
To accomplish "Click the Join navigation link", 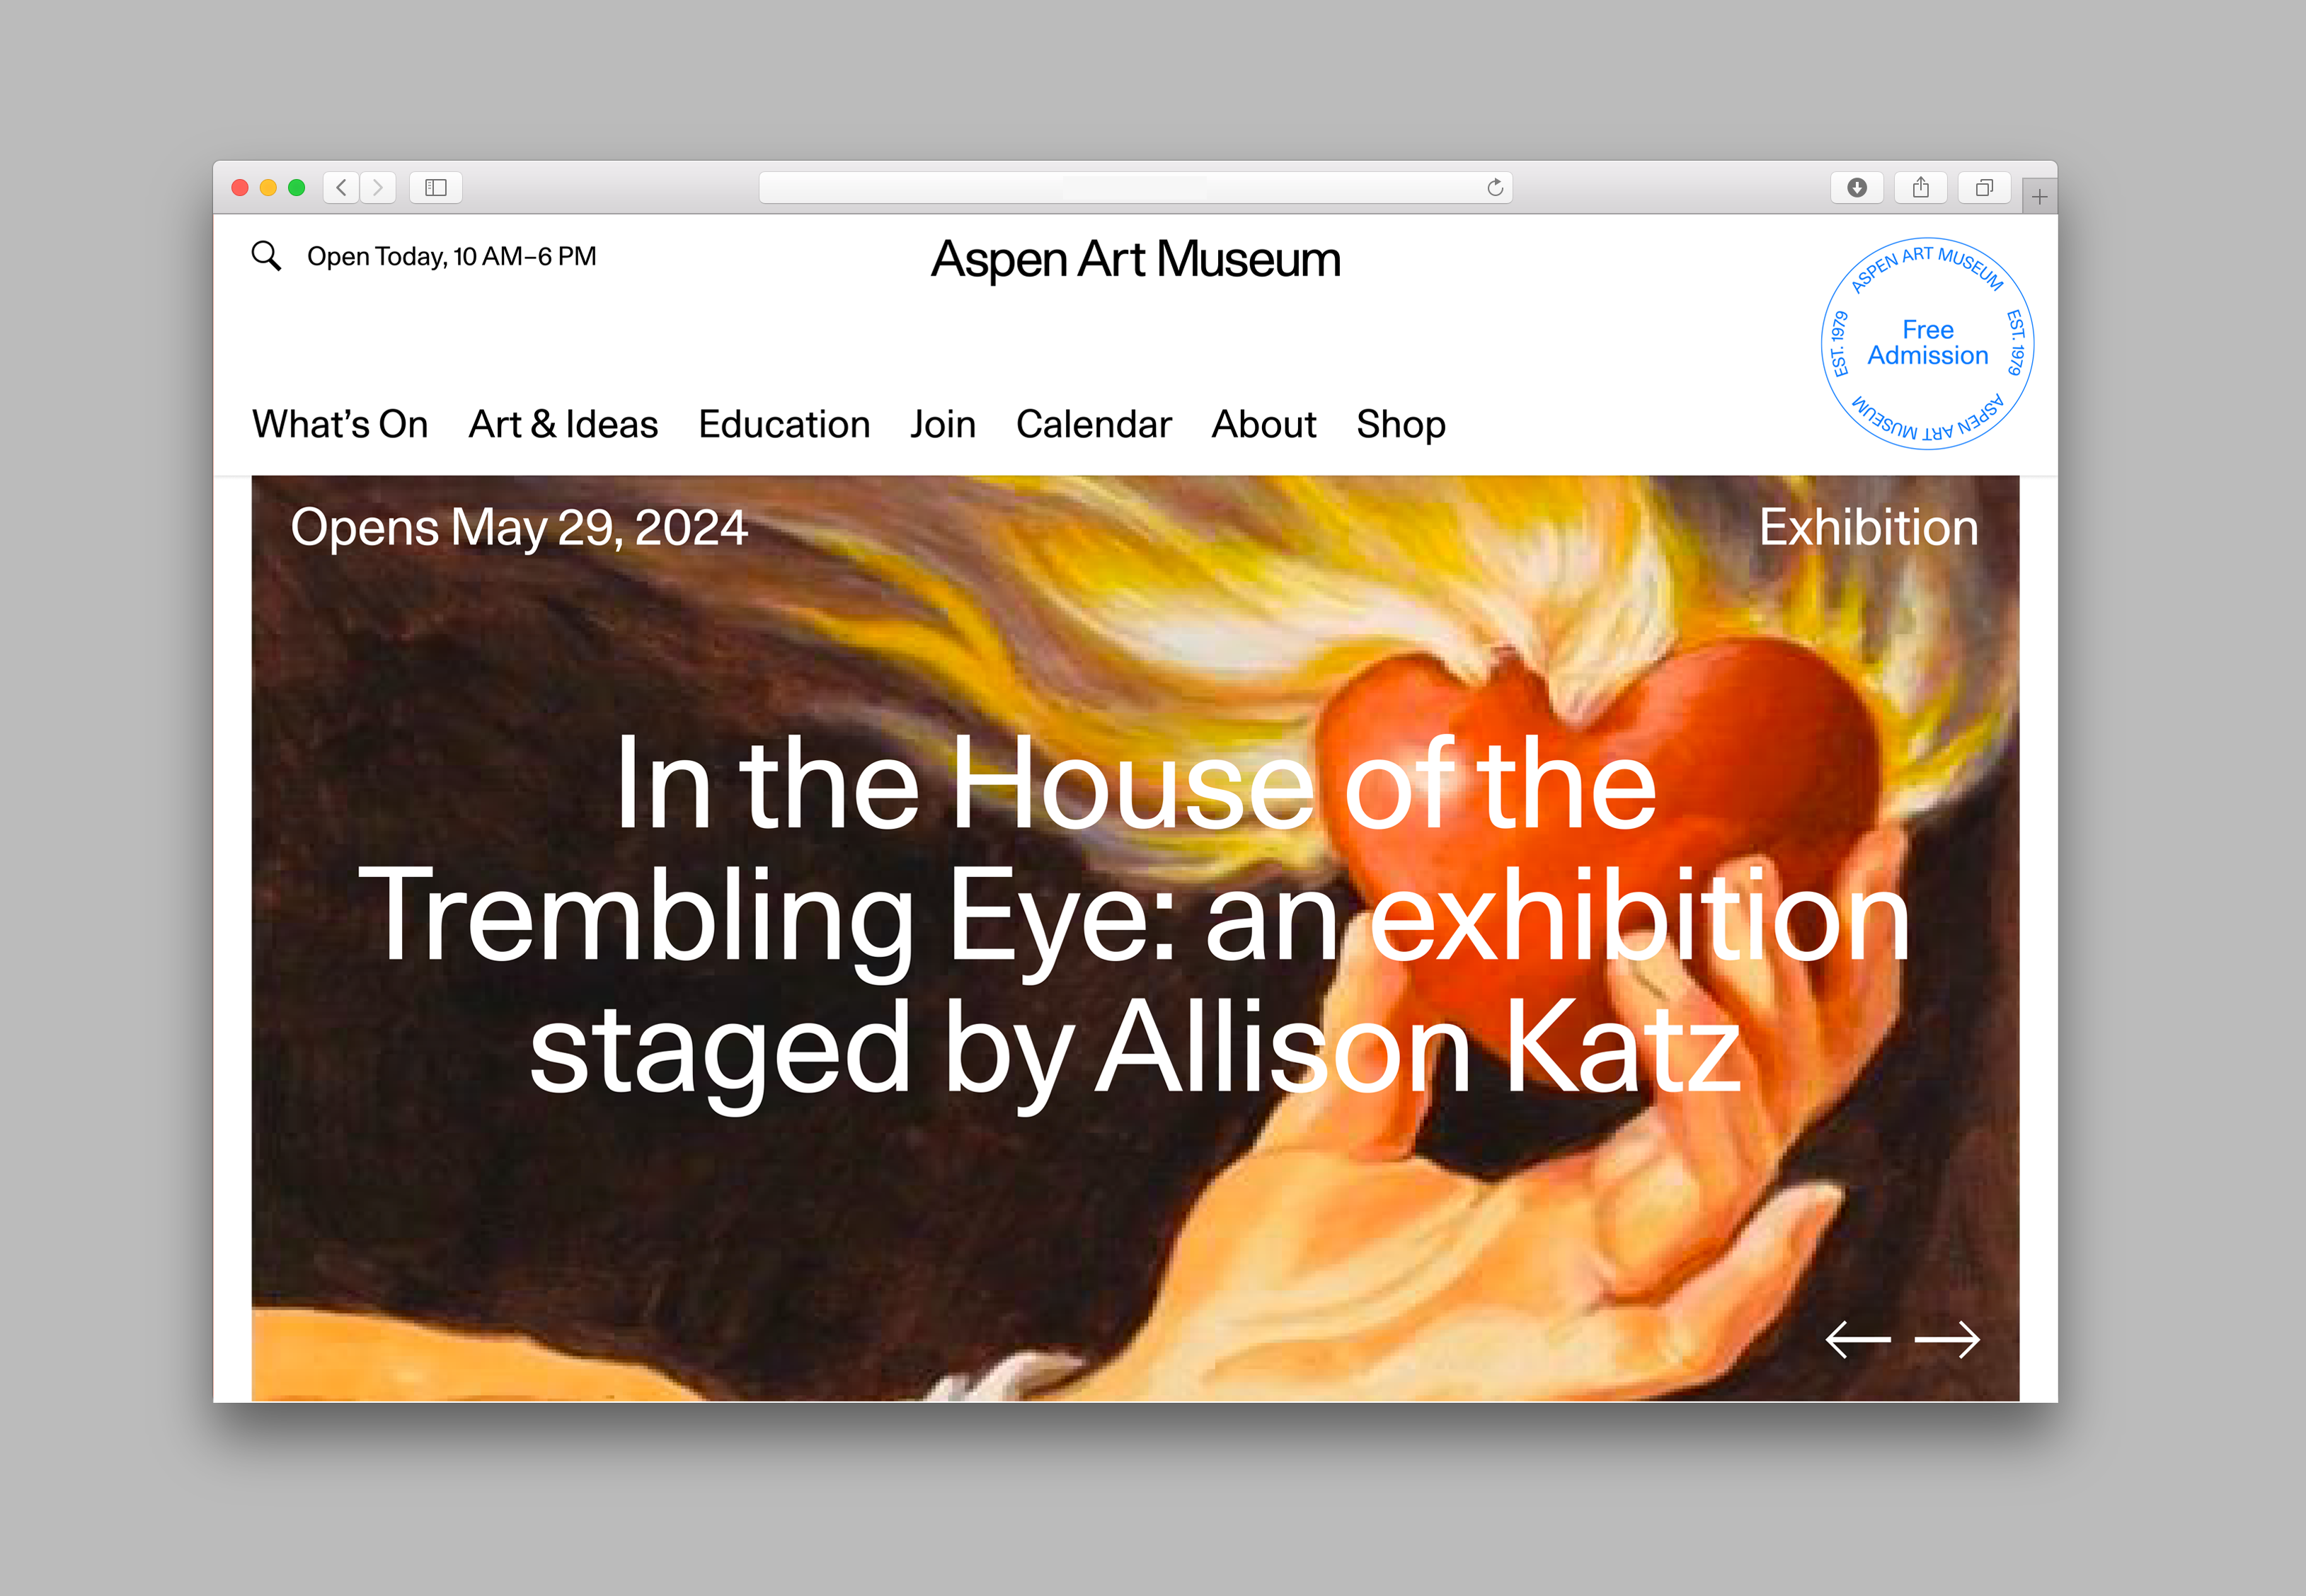I will (942, 424).
